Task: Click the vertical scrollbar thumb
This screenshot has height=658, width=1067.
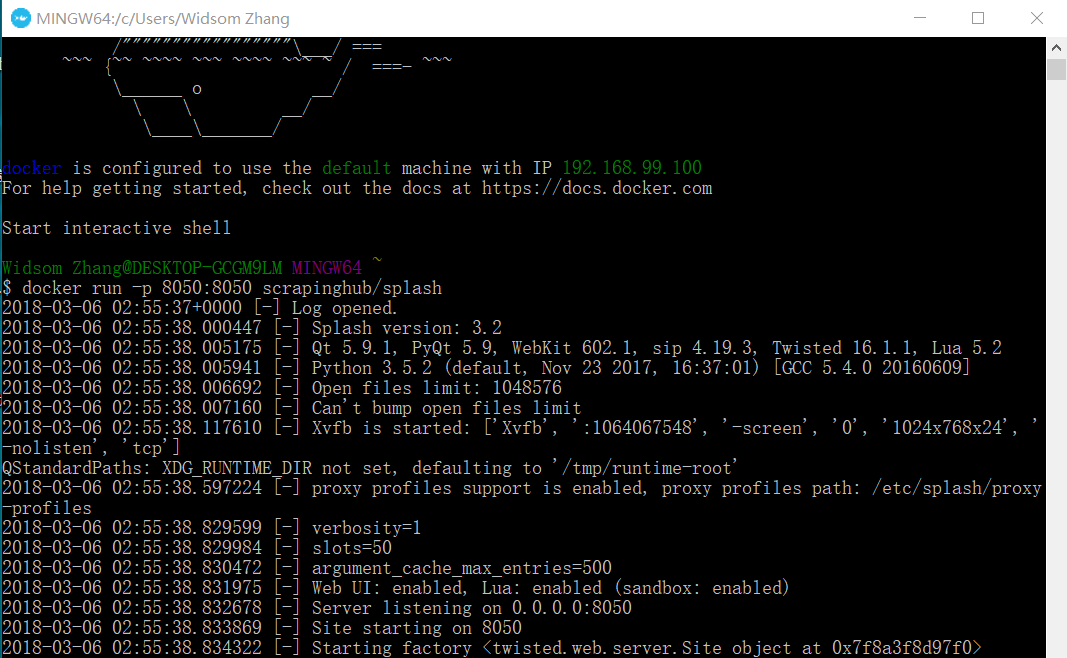Action: (x=1056, y=69)
